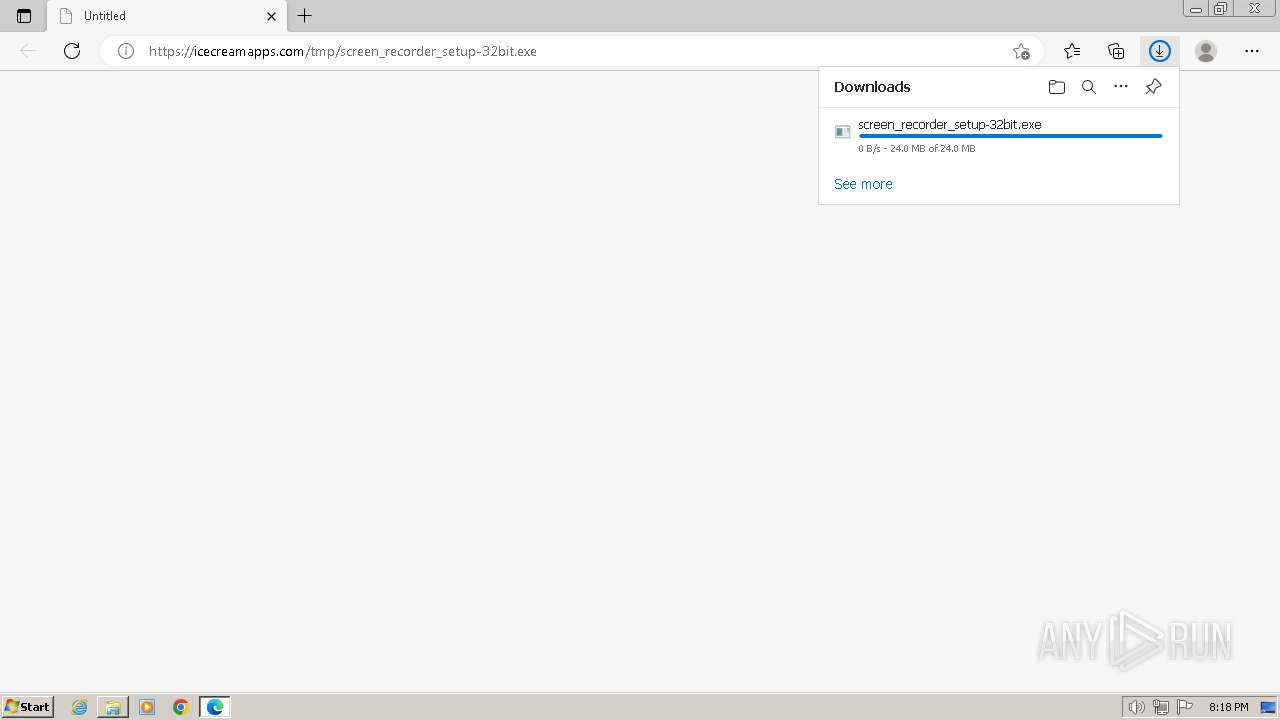Screen dimensions: 1280x720
Task: Open the tab actions menu icon
Action: (x=24, y=16)
